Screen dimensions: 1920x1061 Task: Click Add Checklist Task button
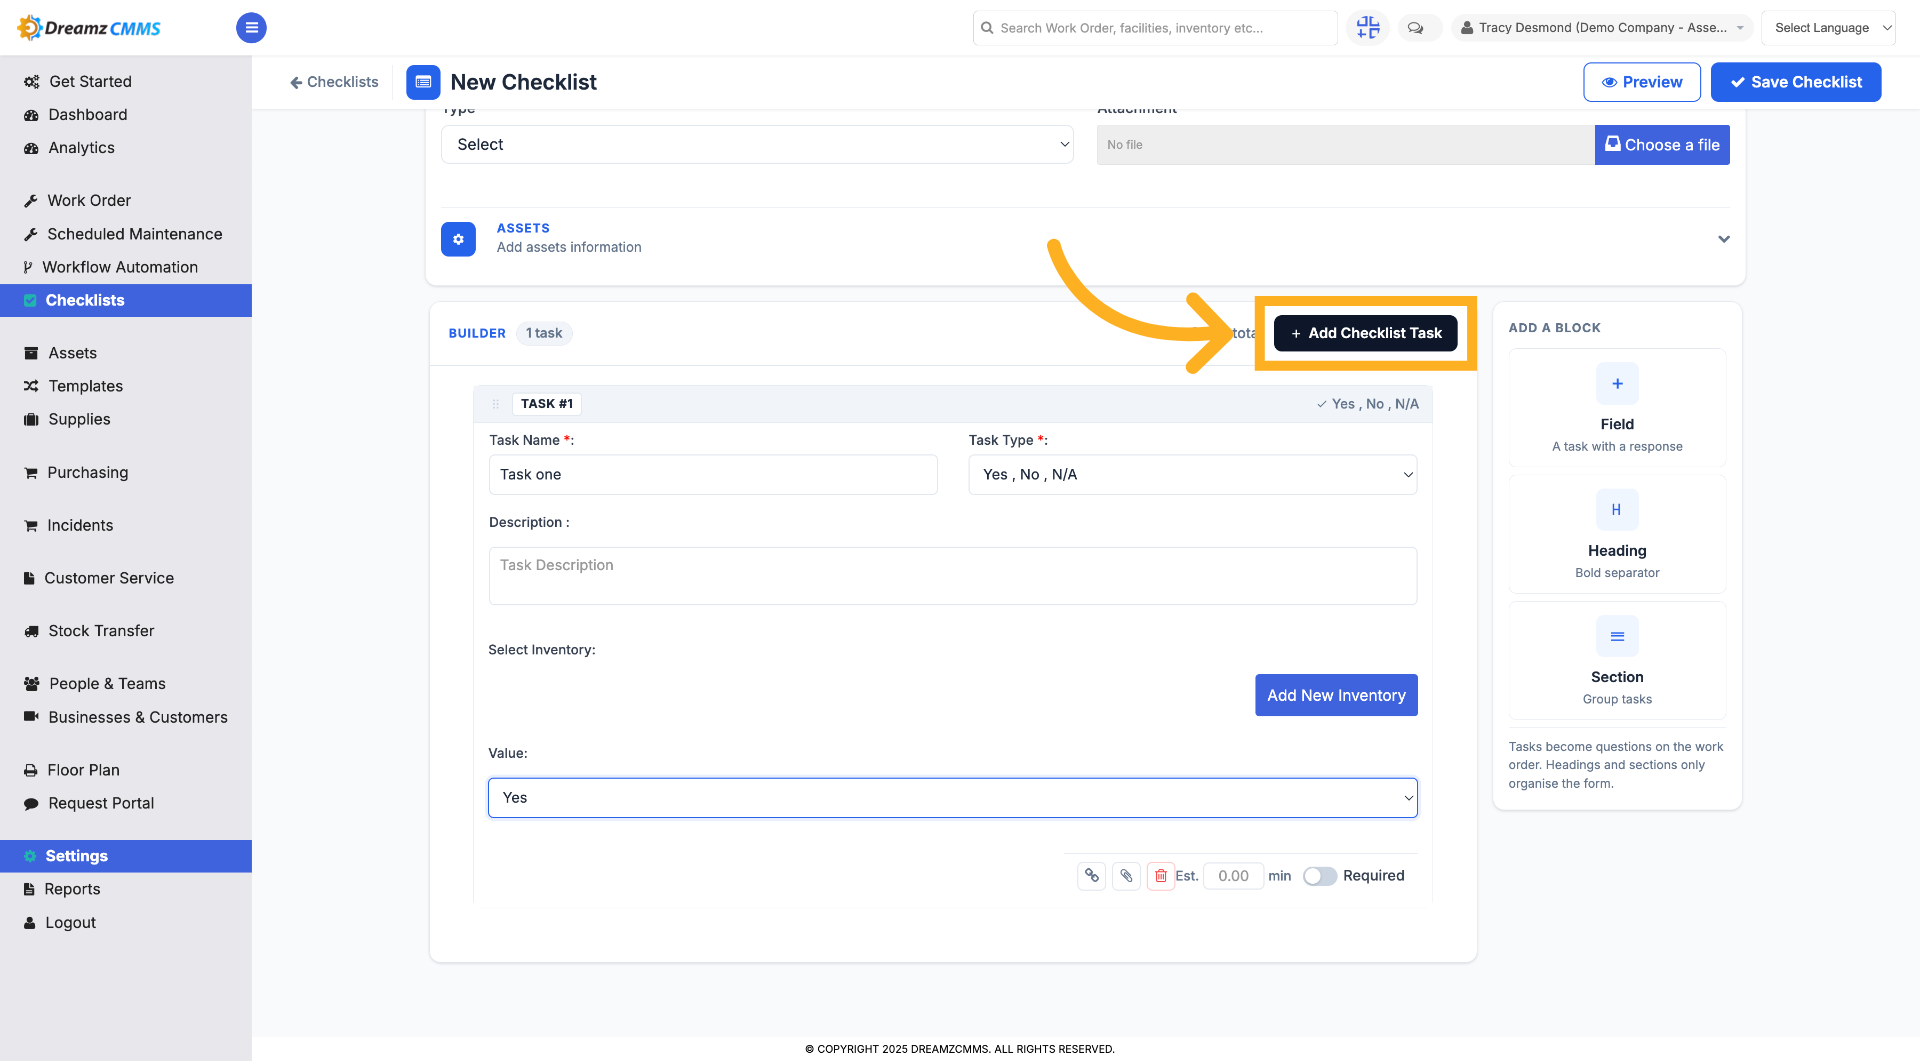point(1365,333)
